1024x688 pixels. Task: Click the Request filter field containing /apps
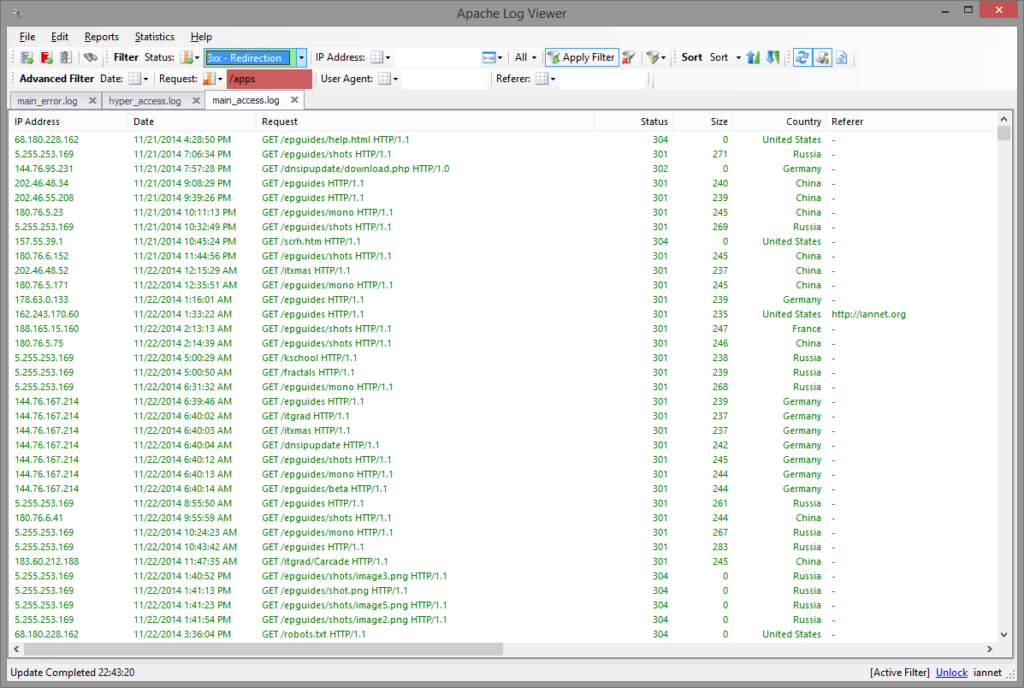point(269,79)
